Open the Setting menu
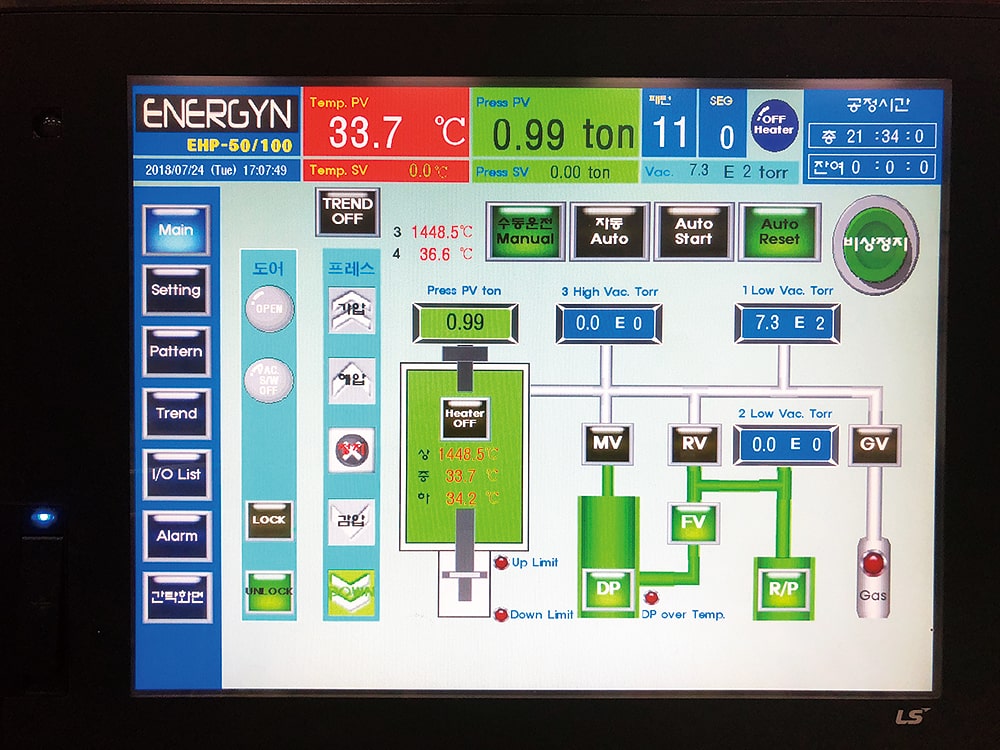Viewport: 1000px width, 750px height. 176,290
